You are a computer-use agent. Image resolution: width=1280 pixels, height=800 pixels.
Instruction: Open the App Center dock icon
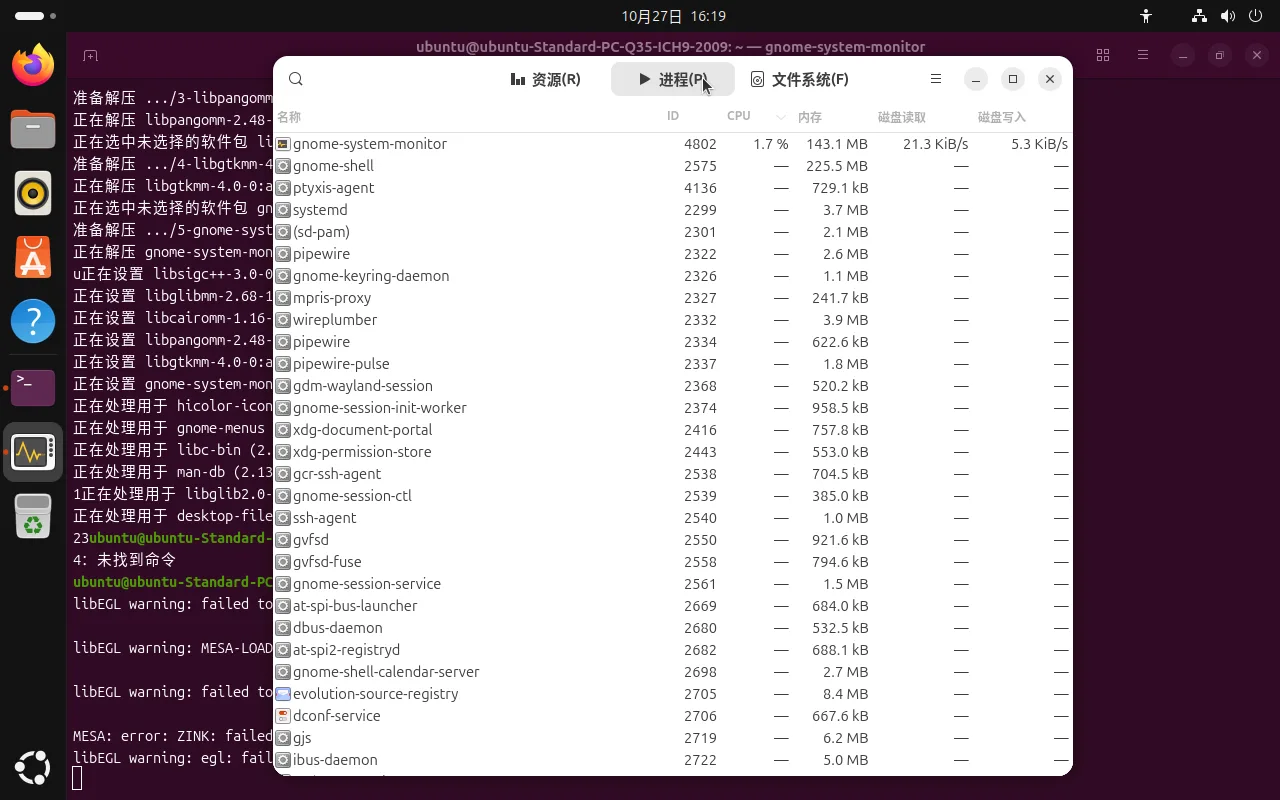point(33,258)
